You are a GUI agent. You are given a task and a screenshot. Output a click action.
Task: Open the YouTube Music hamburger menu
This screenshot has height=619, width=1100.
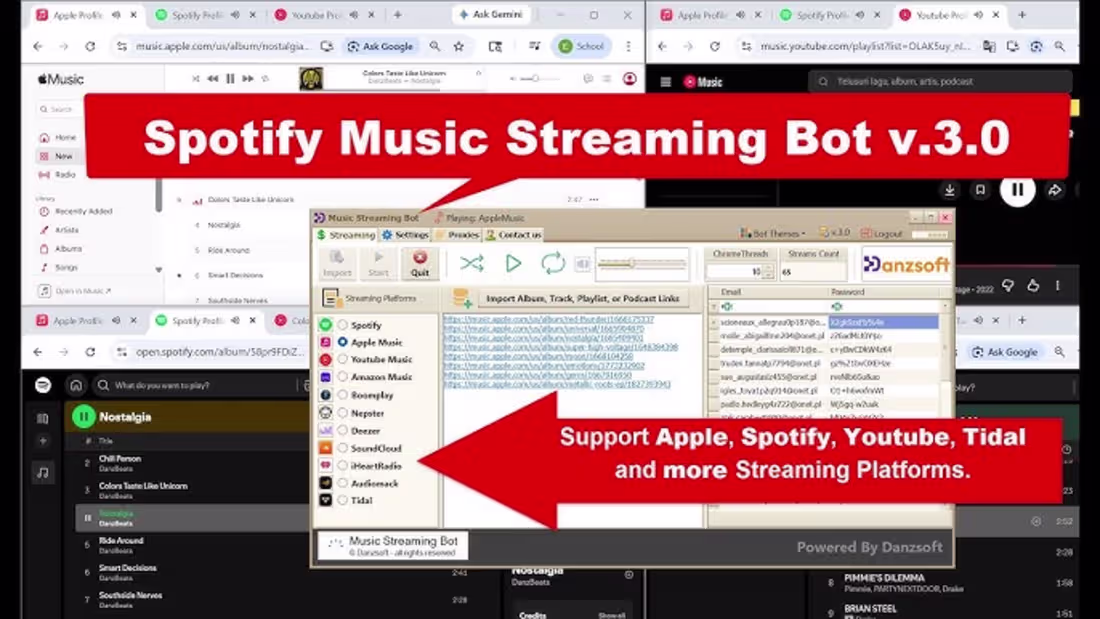[666, 82]
